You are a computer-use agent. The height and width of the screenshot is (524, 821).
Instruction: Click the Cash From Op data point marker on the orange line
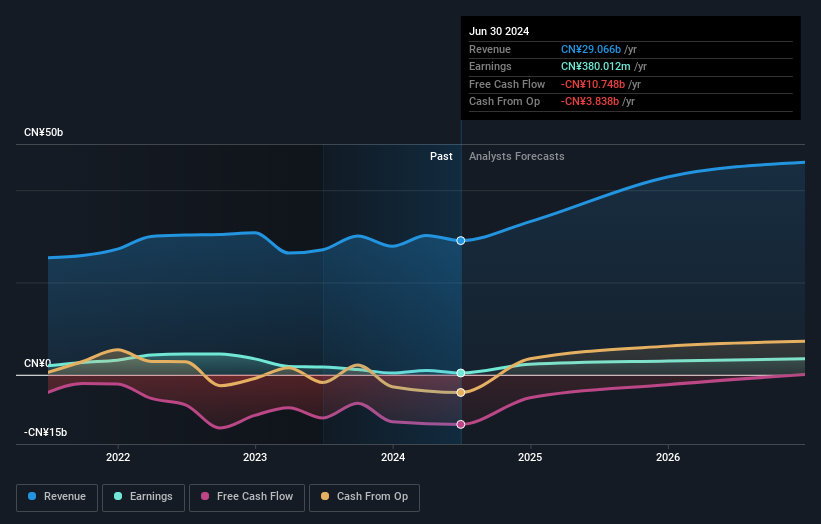(461, 393)
